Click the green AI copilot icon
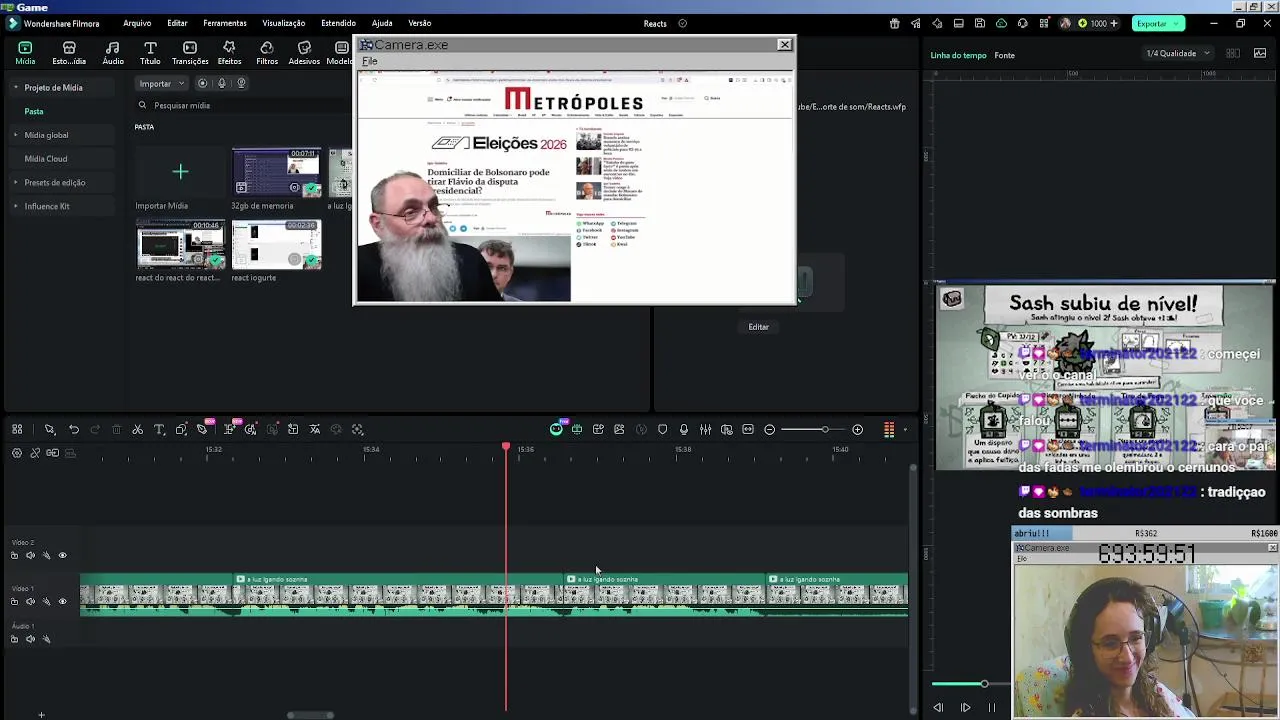 click(556, 429)
